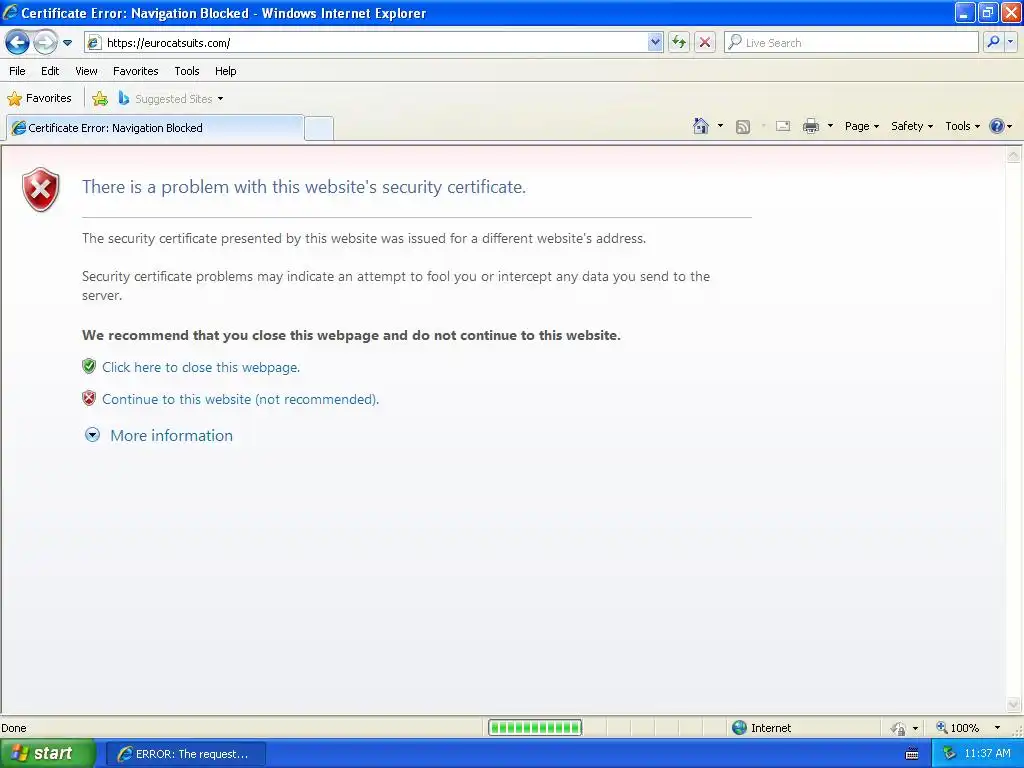This screenshot has height=768, width=1024.
Task: Open a new blank tab
Action: [319, 128]
